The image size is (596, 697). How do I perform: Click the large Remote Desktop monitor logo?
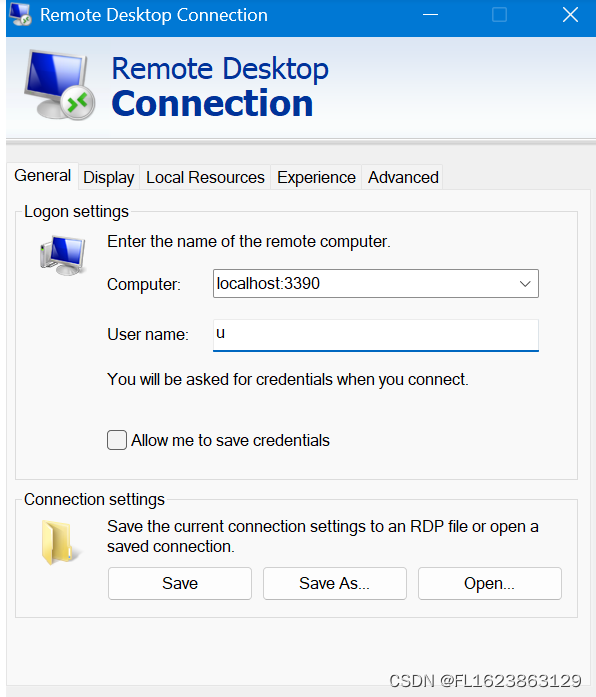60,85
